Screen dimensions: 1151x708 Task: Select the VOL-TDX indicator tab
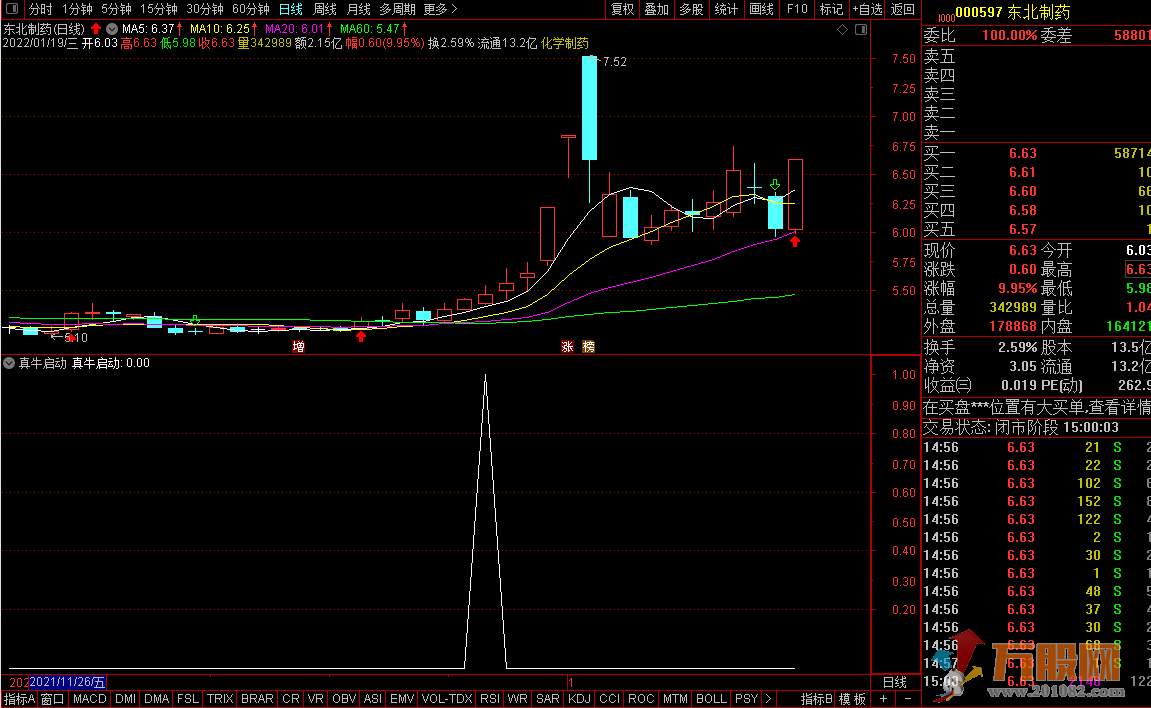pos(447,699)
